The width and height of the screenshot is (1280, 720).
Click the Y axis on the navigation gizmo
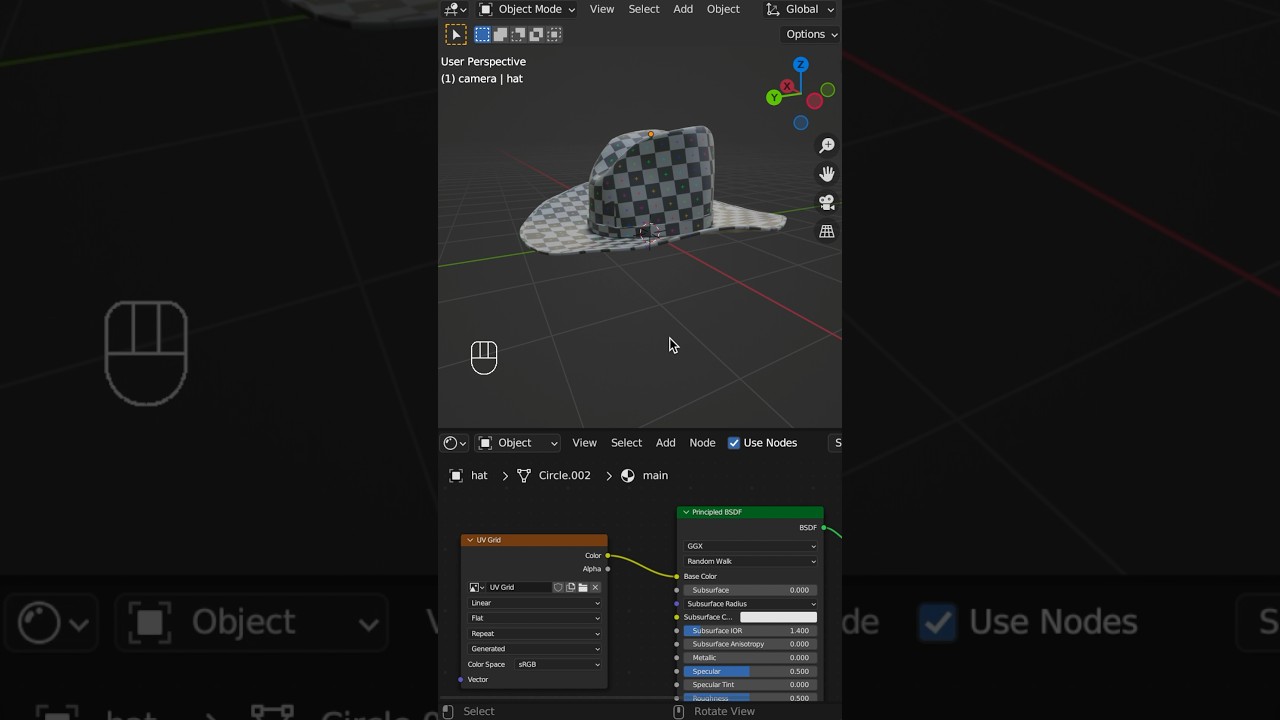tap(773, 97)
